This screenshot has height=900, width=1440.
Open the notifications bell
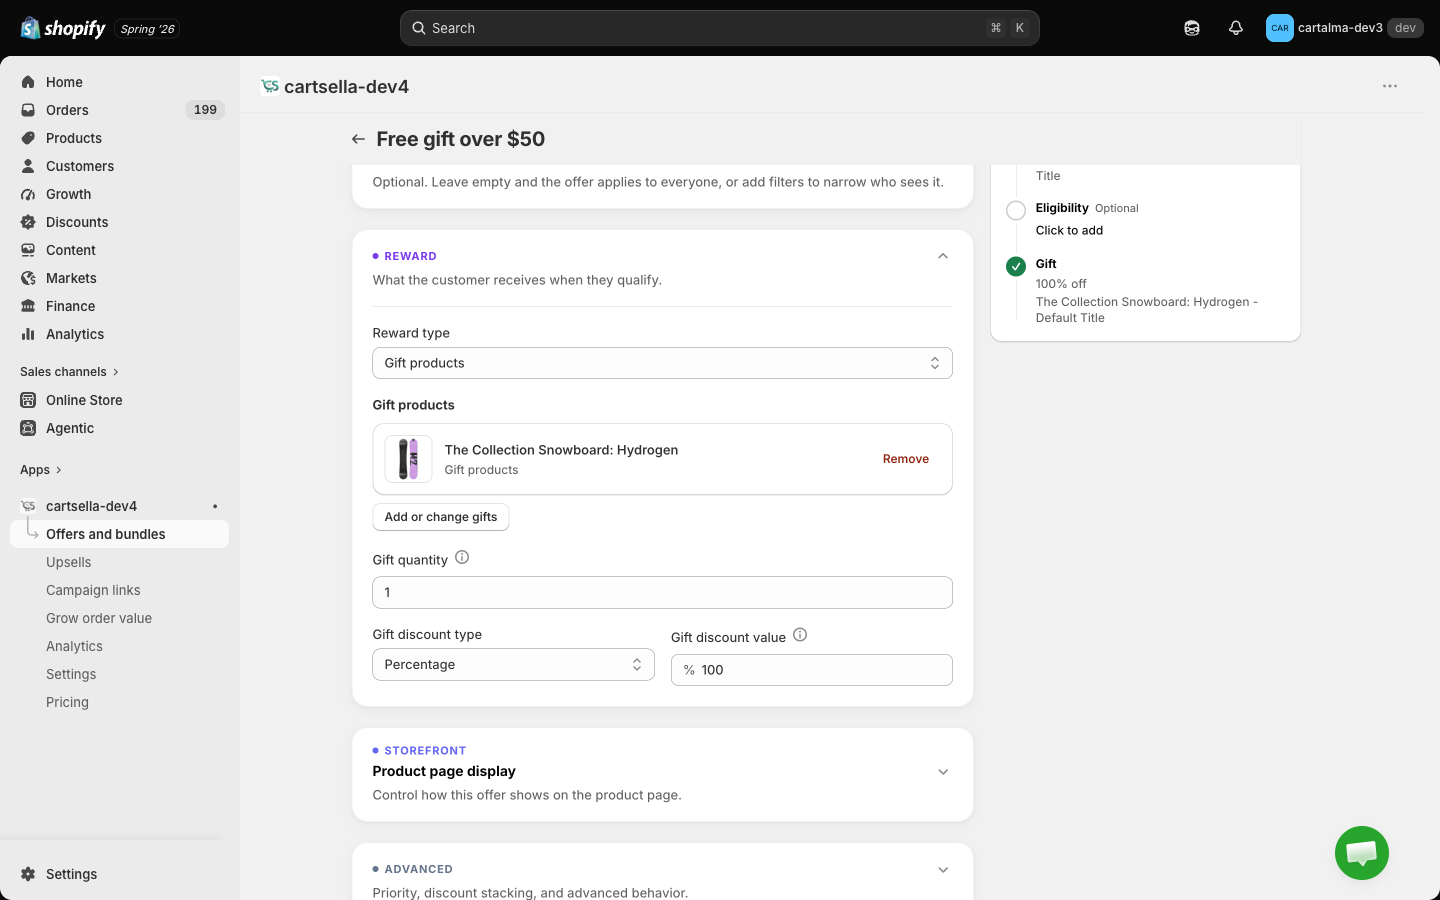click(1236, 28)
